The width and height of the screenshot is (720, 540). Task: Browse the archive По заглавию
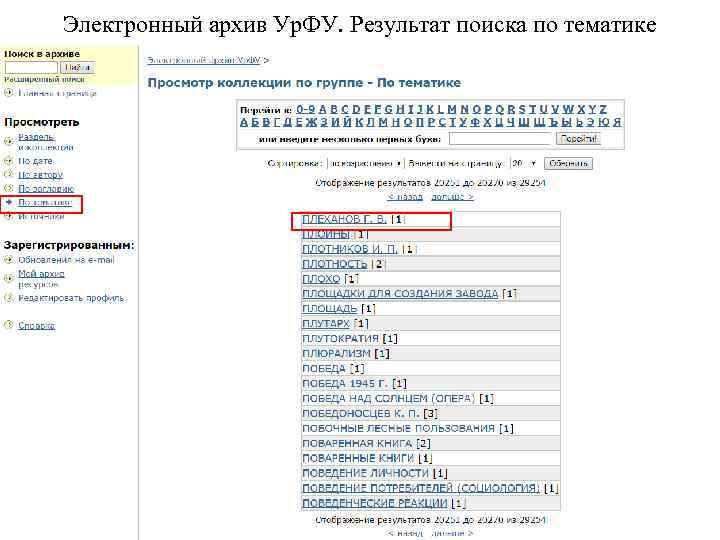(46, 189)
